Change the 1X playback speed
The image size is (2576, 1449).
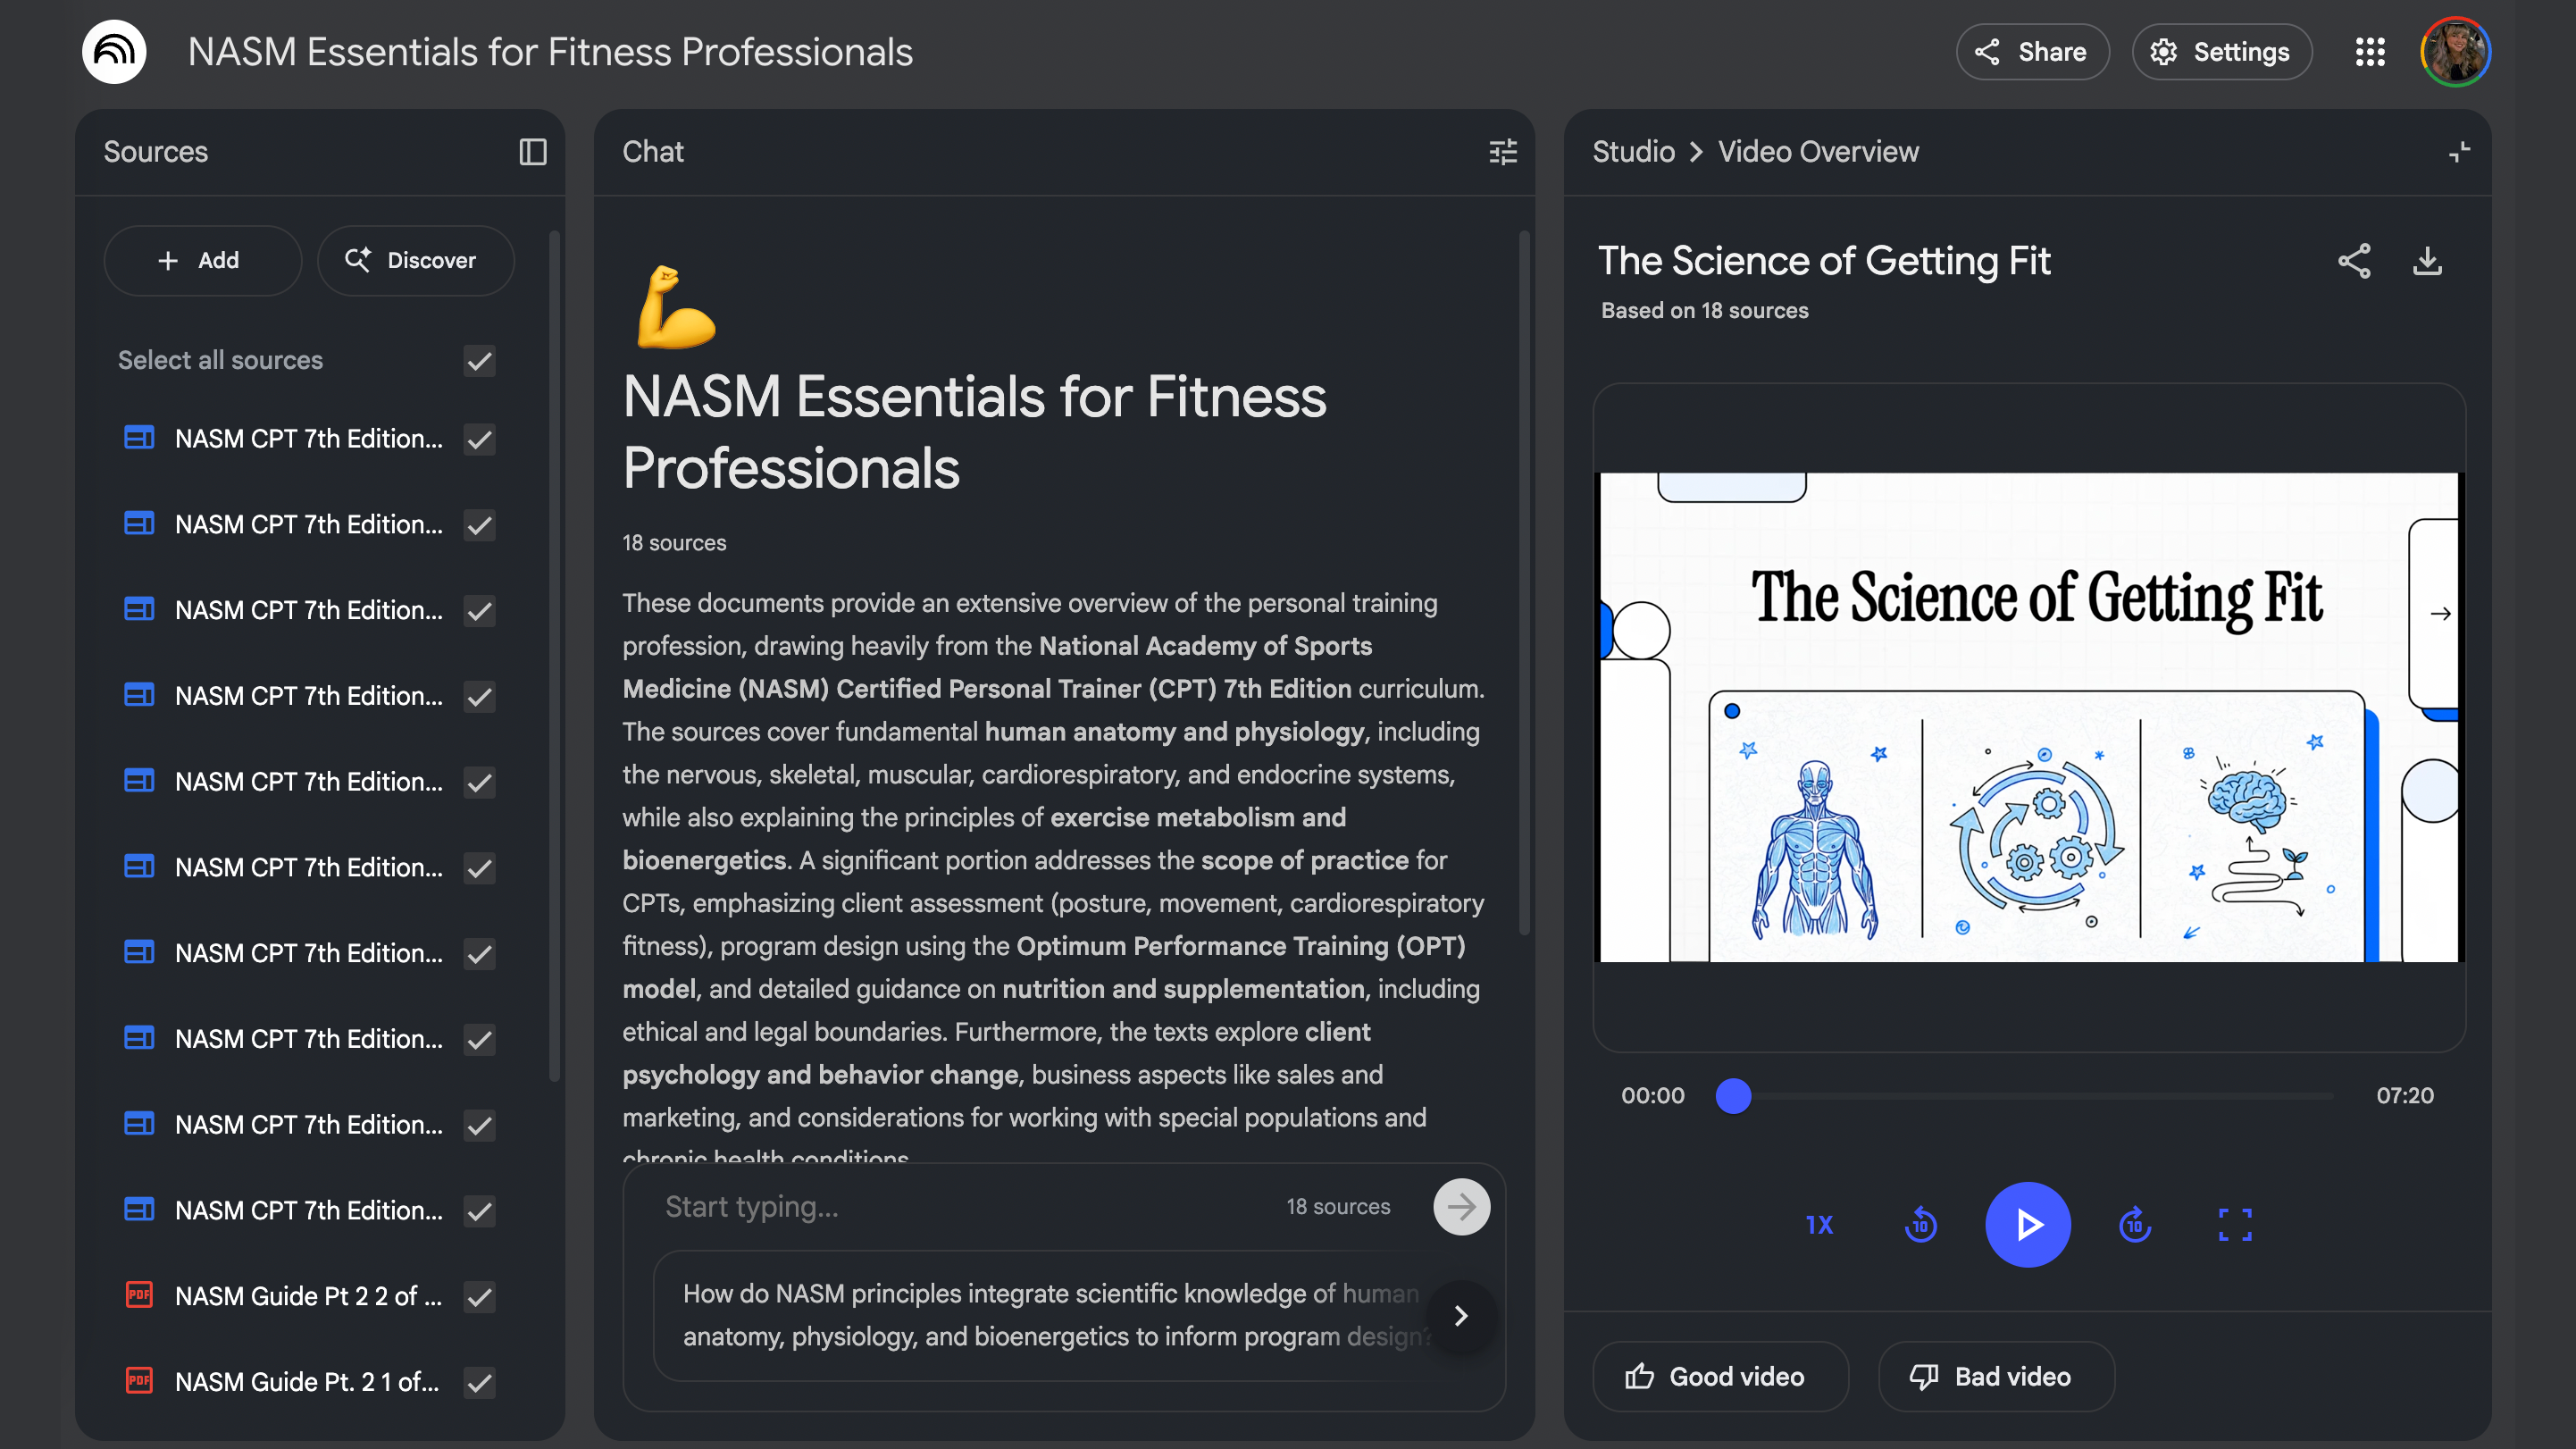coord(1819,1224)
